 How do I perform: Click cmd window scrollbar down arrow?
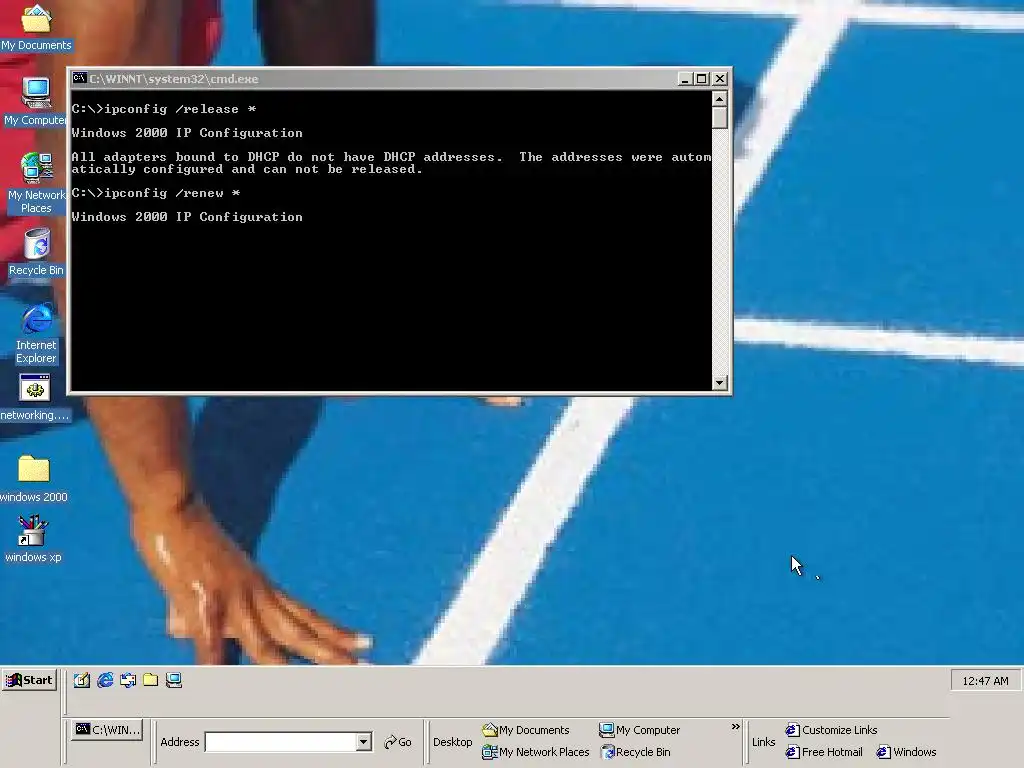(720, 383)
